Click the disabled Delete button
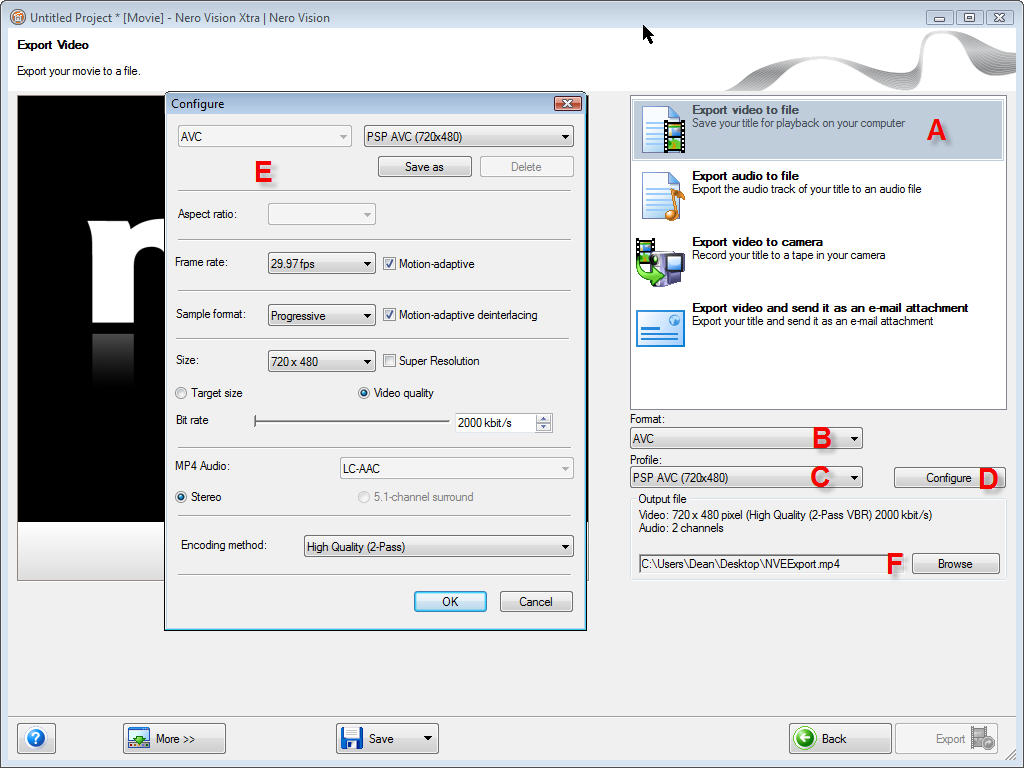Image resolution: width=1024 pixels, height=768 pixels. coord(526,167)
